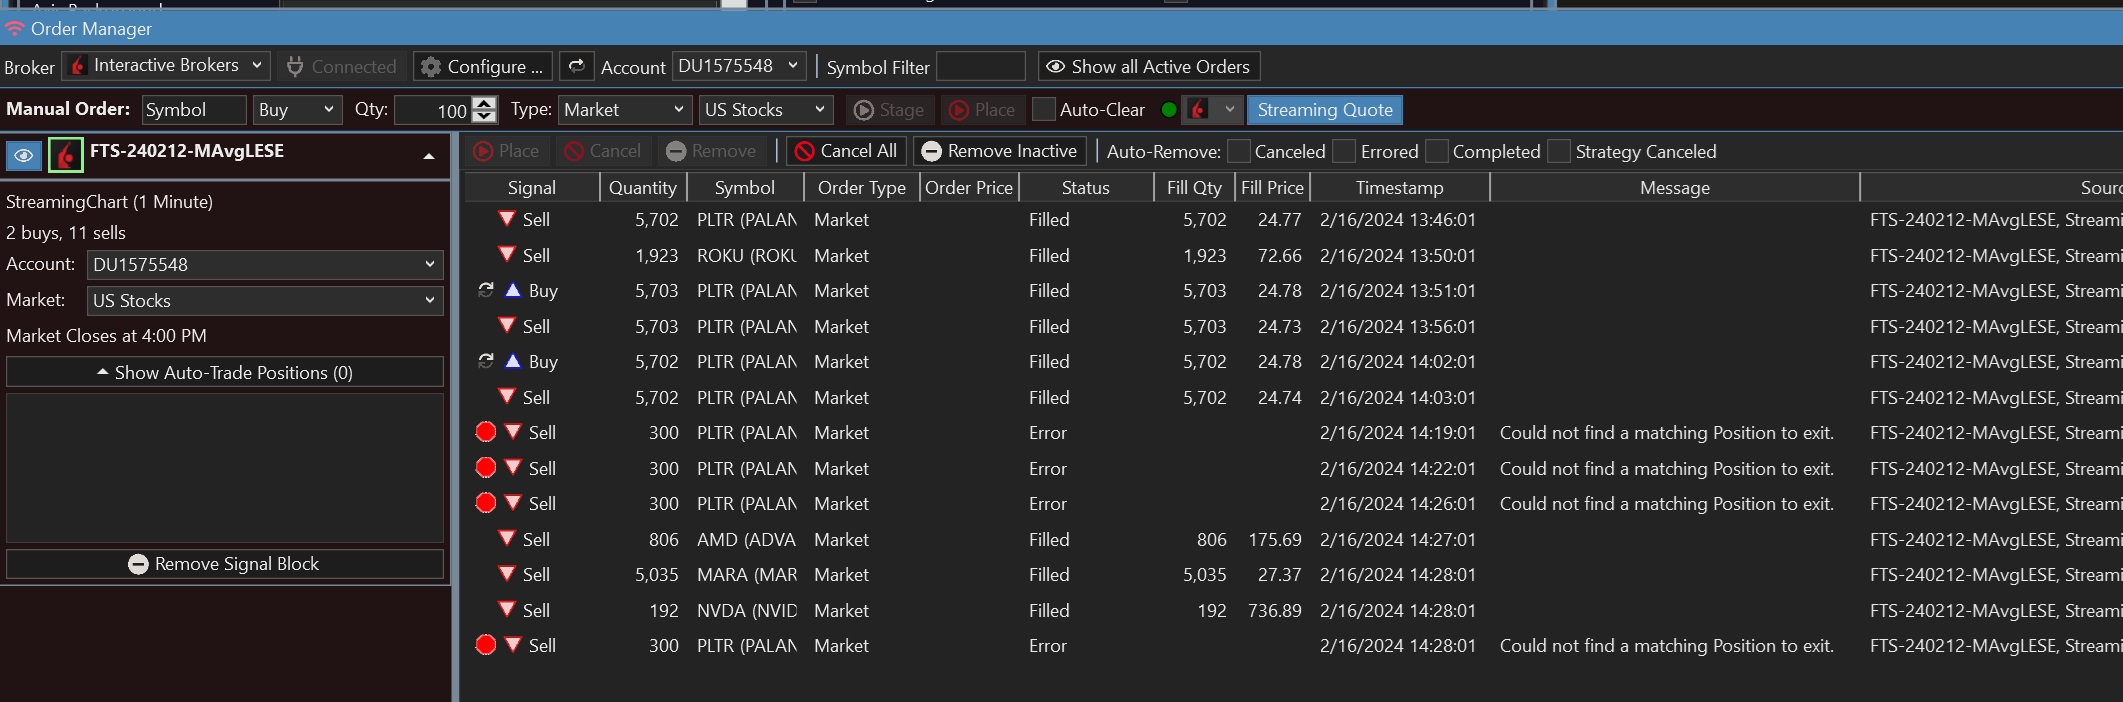
Task: Enable auto-remove for Canceled orders
Action: [1239, 151]
